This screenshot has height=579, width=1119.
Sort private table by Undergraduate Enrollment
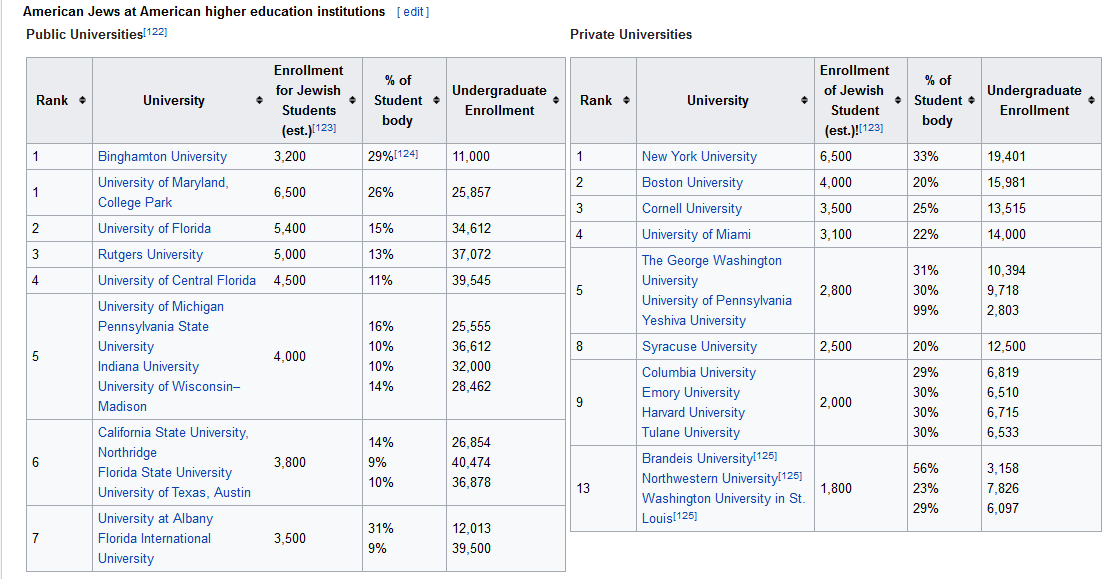pos(1091,101)
